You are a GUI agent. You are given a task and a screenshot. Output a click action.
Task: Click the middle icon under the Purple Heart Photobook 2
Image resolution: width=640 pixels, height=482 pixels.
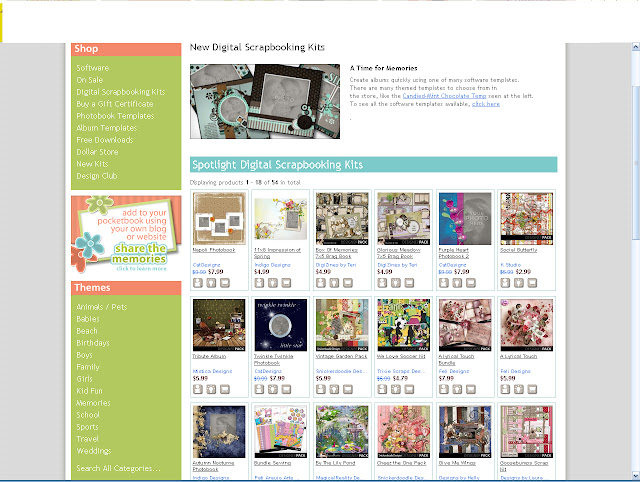pos(458,282)
